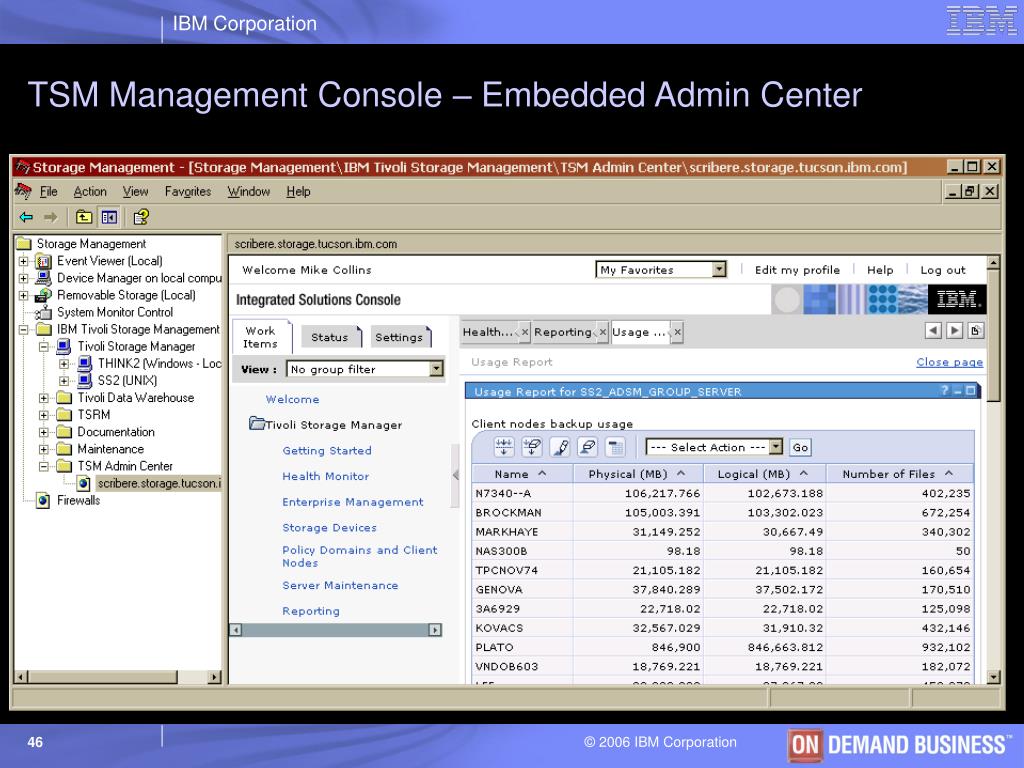Expand the THINK2 (Windows) server node
This screenshot has height=768, width=1024.
(x=64, y=364)
